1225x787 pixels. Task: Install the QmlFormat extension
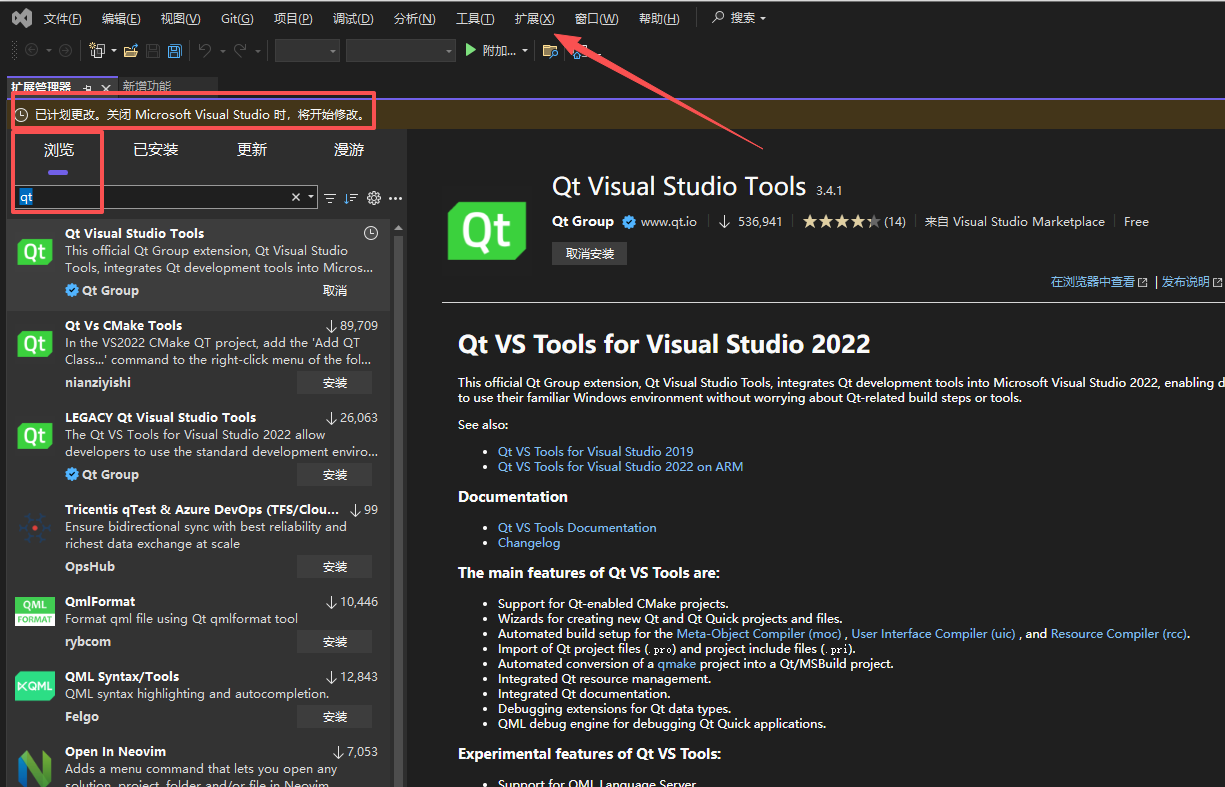[335, 642]
